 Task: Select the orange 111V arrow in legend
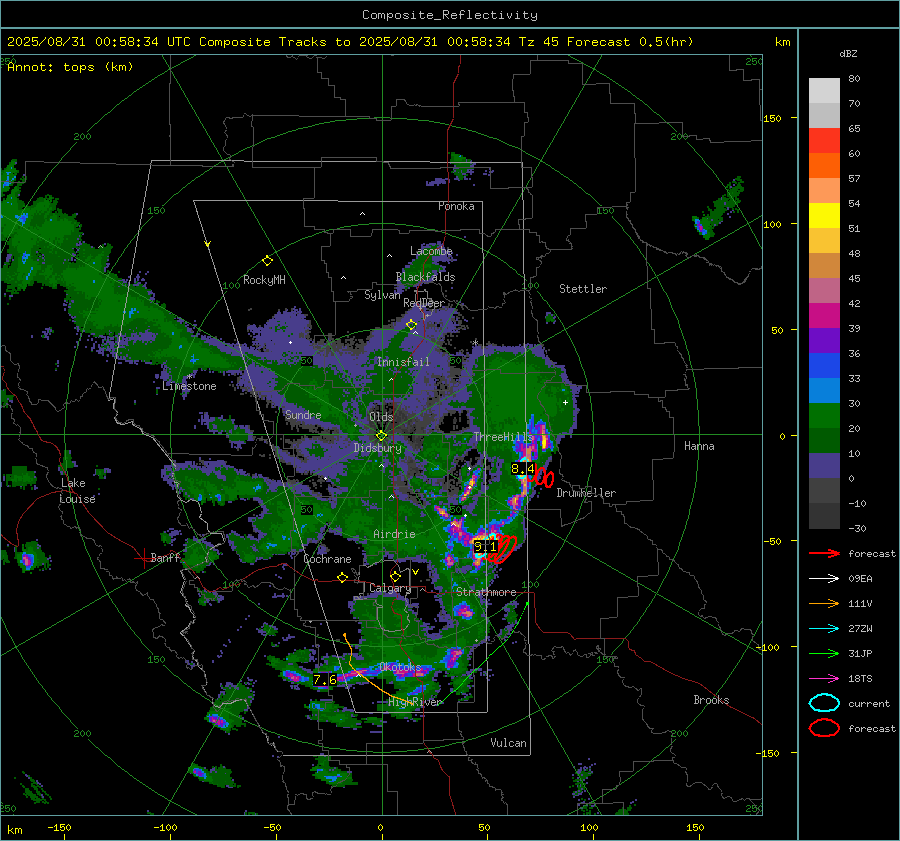(824, 603)
